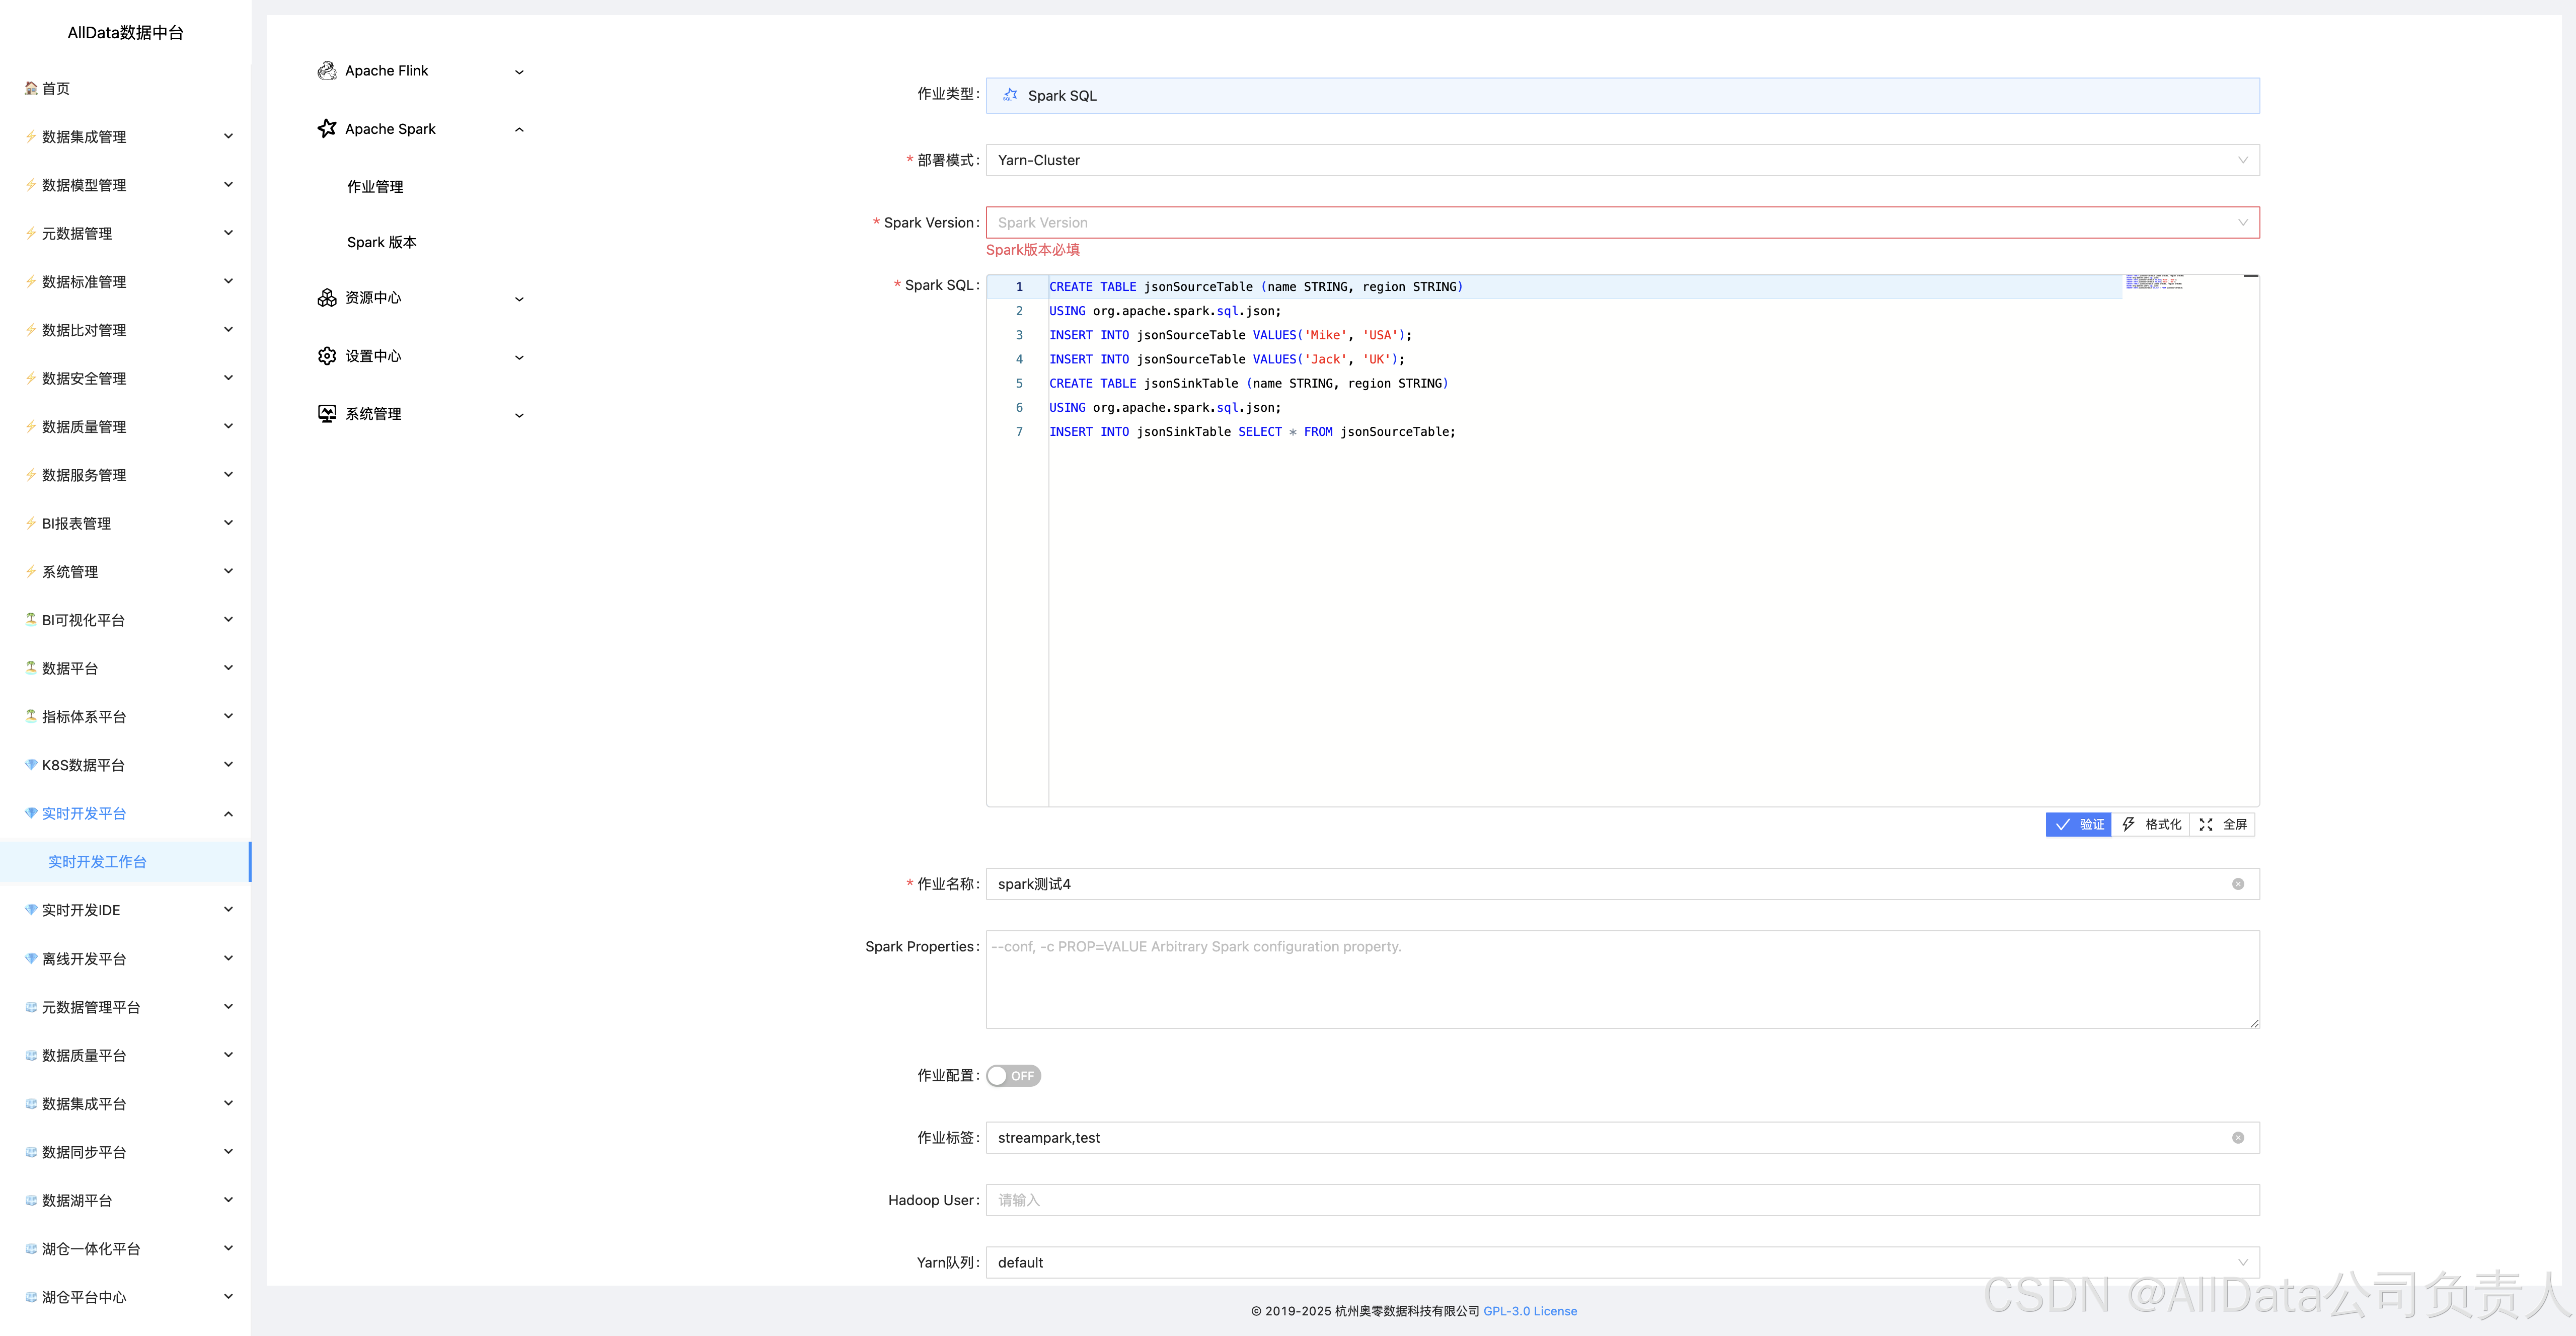Open 湖仓一体化平台 sidebar menu

pyautogui.click(x=125, y=1248)
